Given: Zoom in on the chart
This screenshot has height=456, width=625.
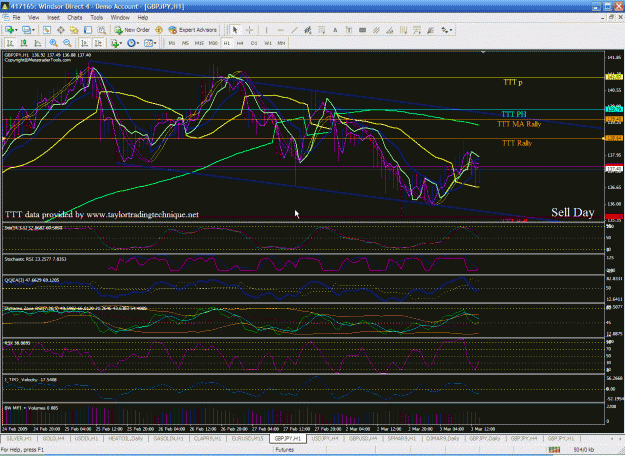Looking at the screenshot, I should point(53,43).
